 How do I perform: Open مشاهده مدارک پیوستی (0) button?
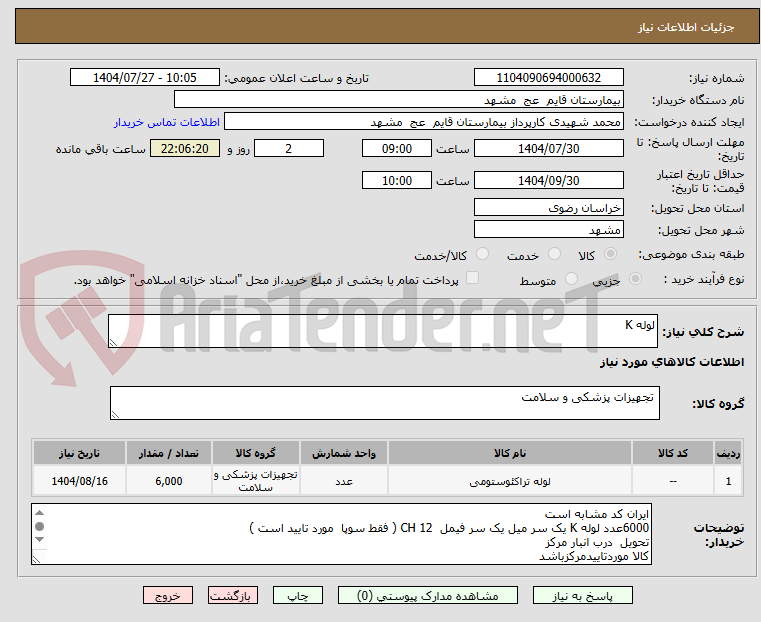[428, 595]
